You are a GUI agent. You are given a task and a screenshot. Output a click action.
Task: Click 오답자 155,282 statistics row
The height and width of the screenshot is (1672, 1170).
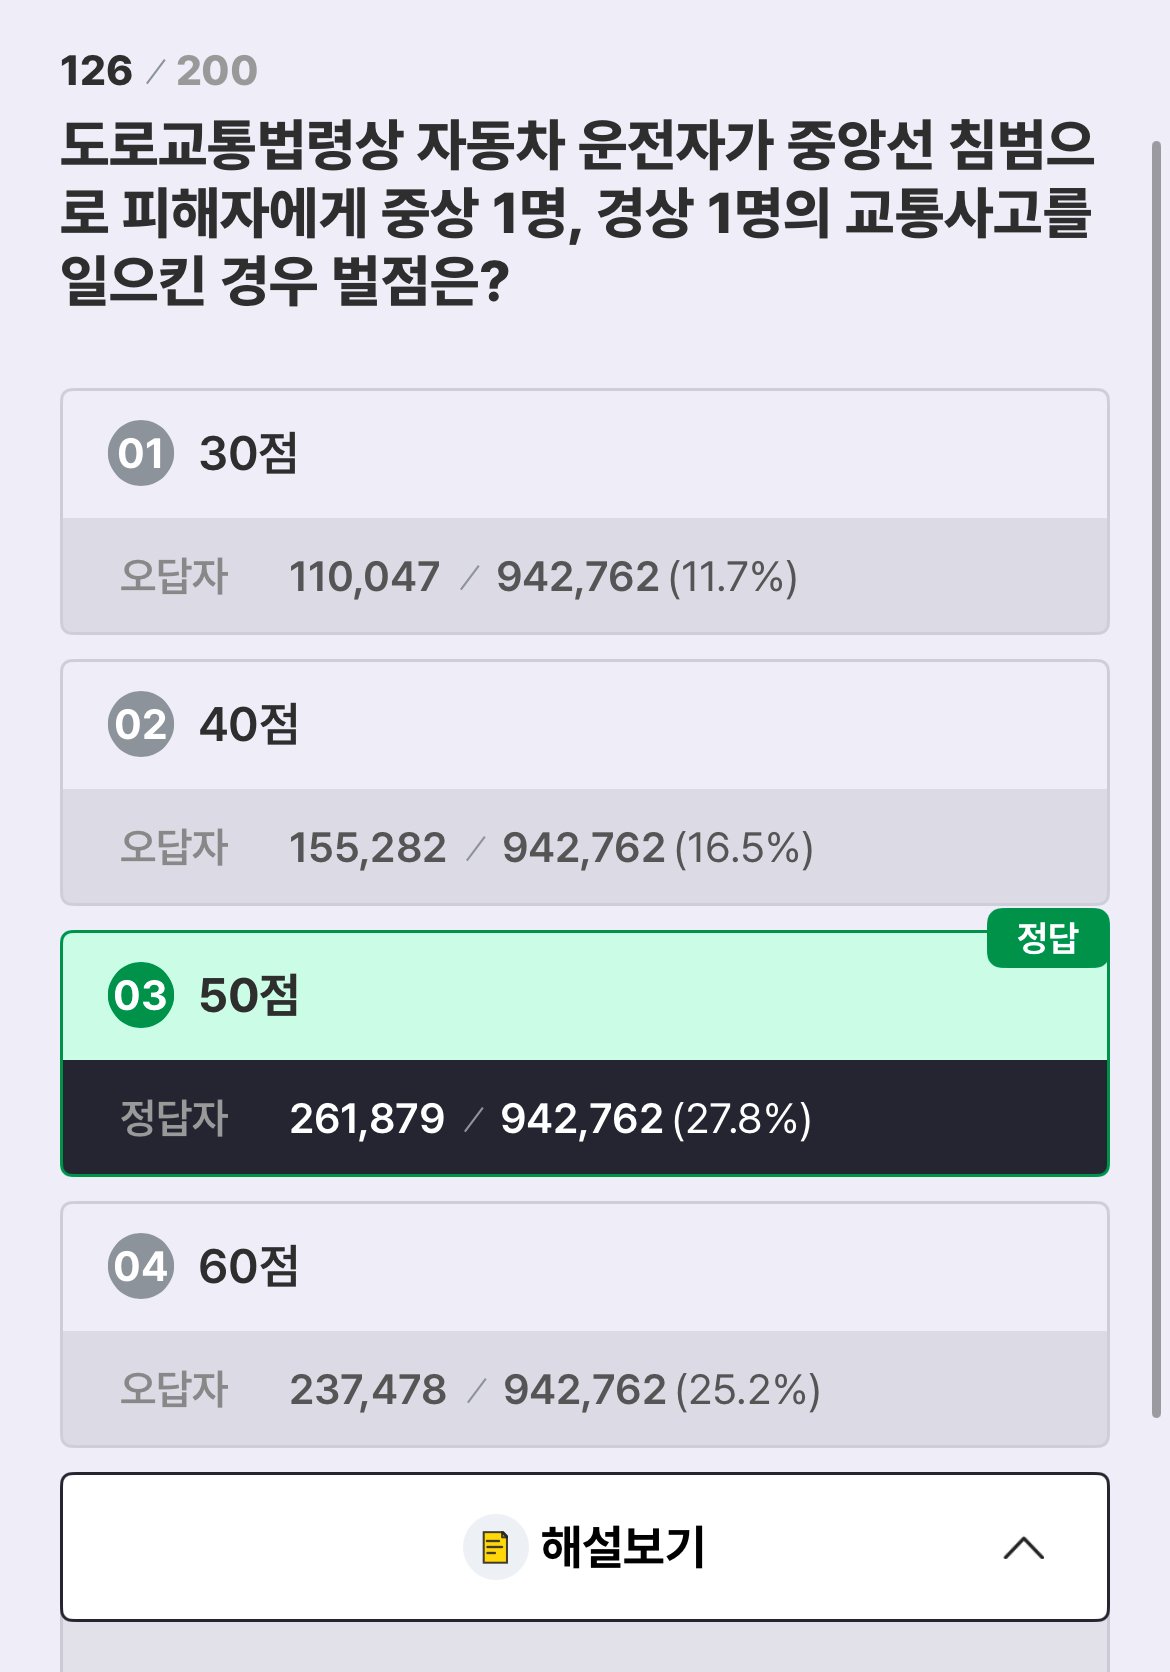click(585, 846)
